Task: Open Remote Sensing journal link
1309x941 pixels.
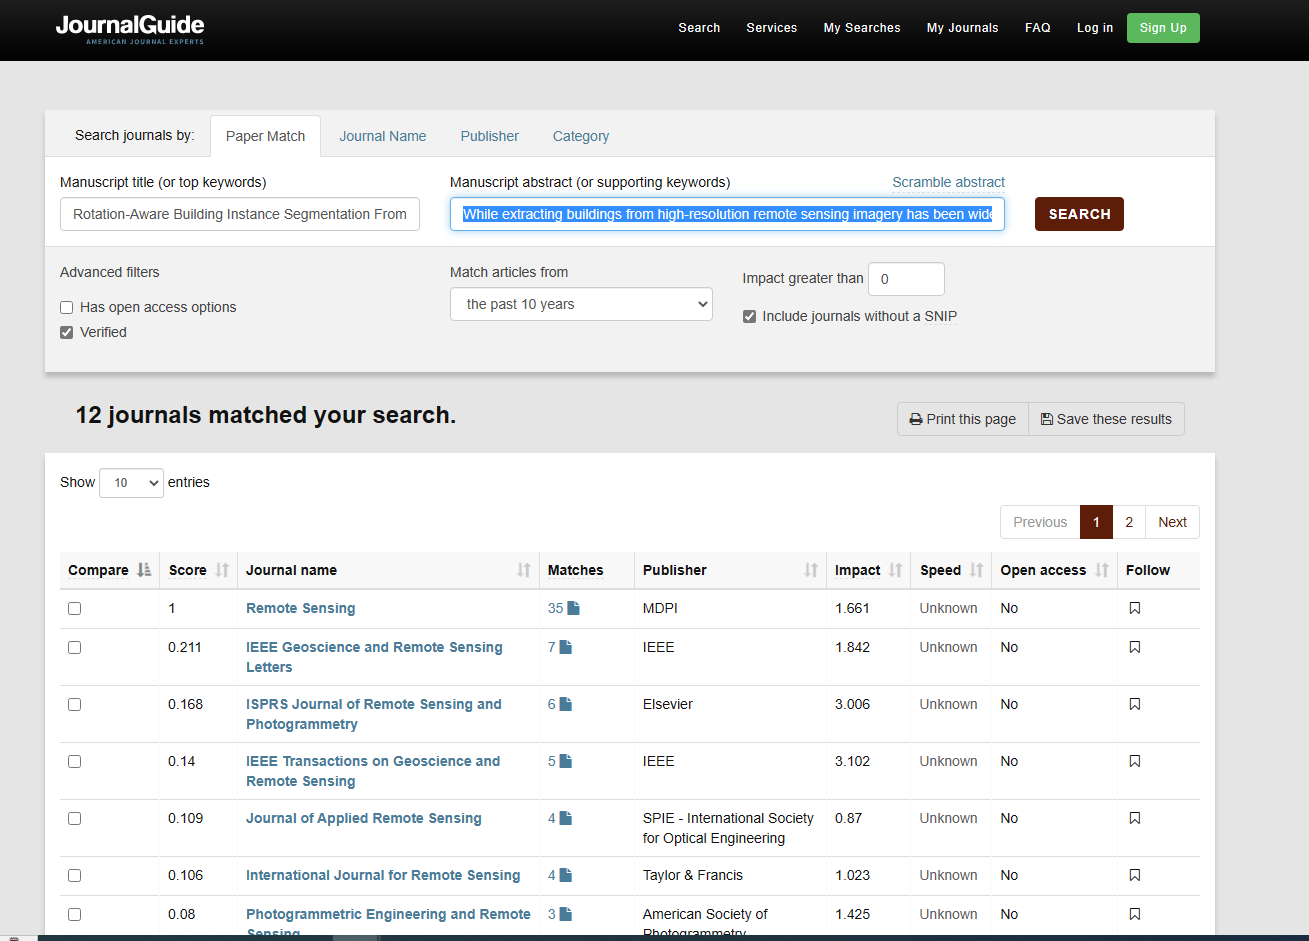Action: [300, 608]
